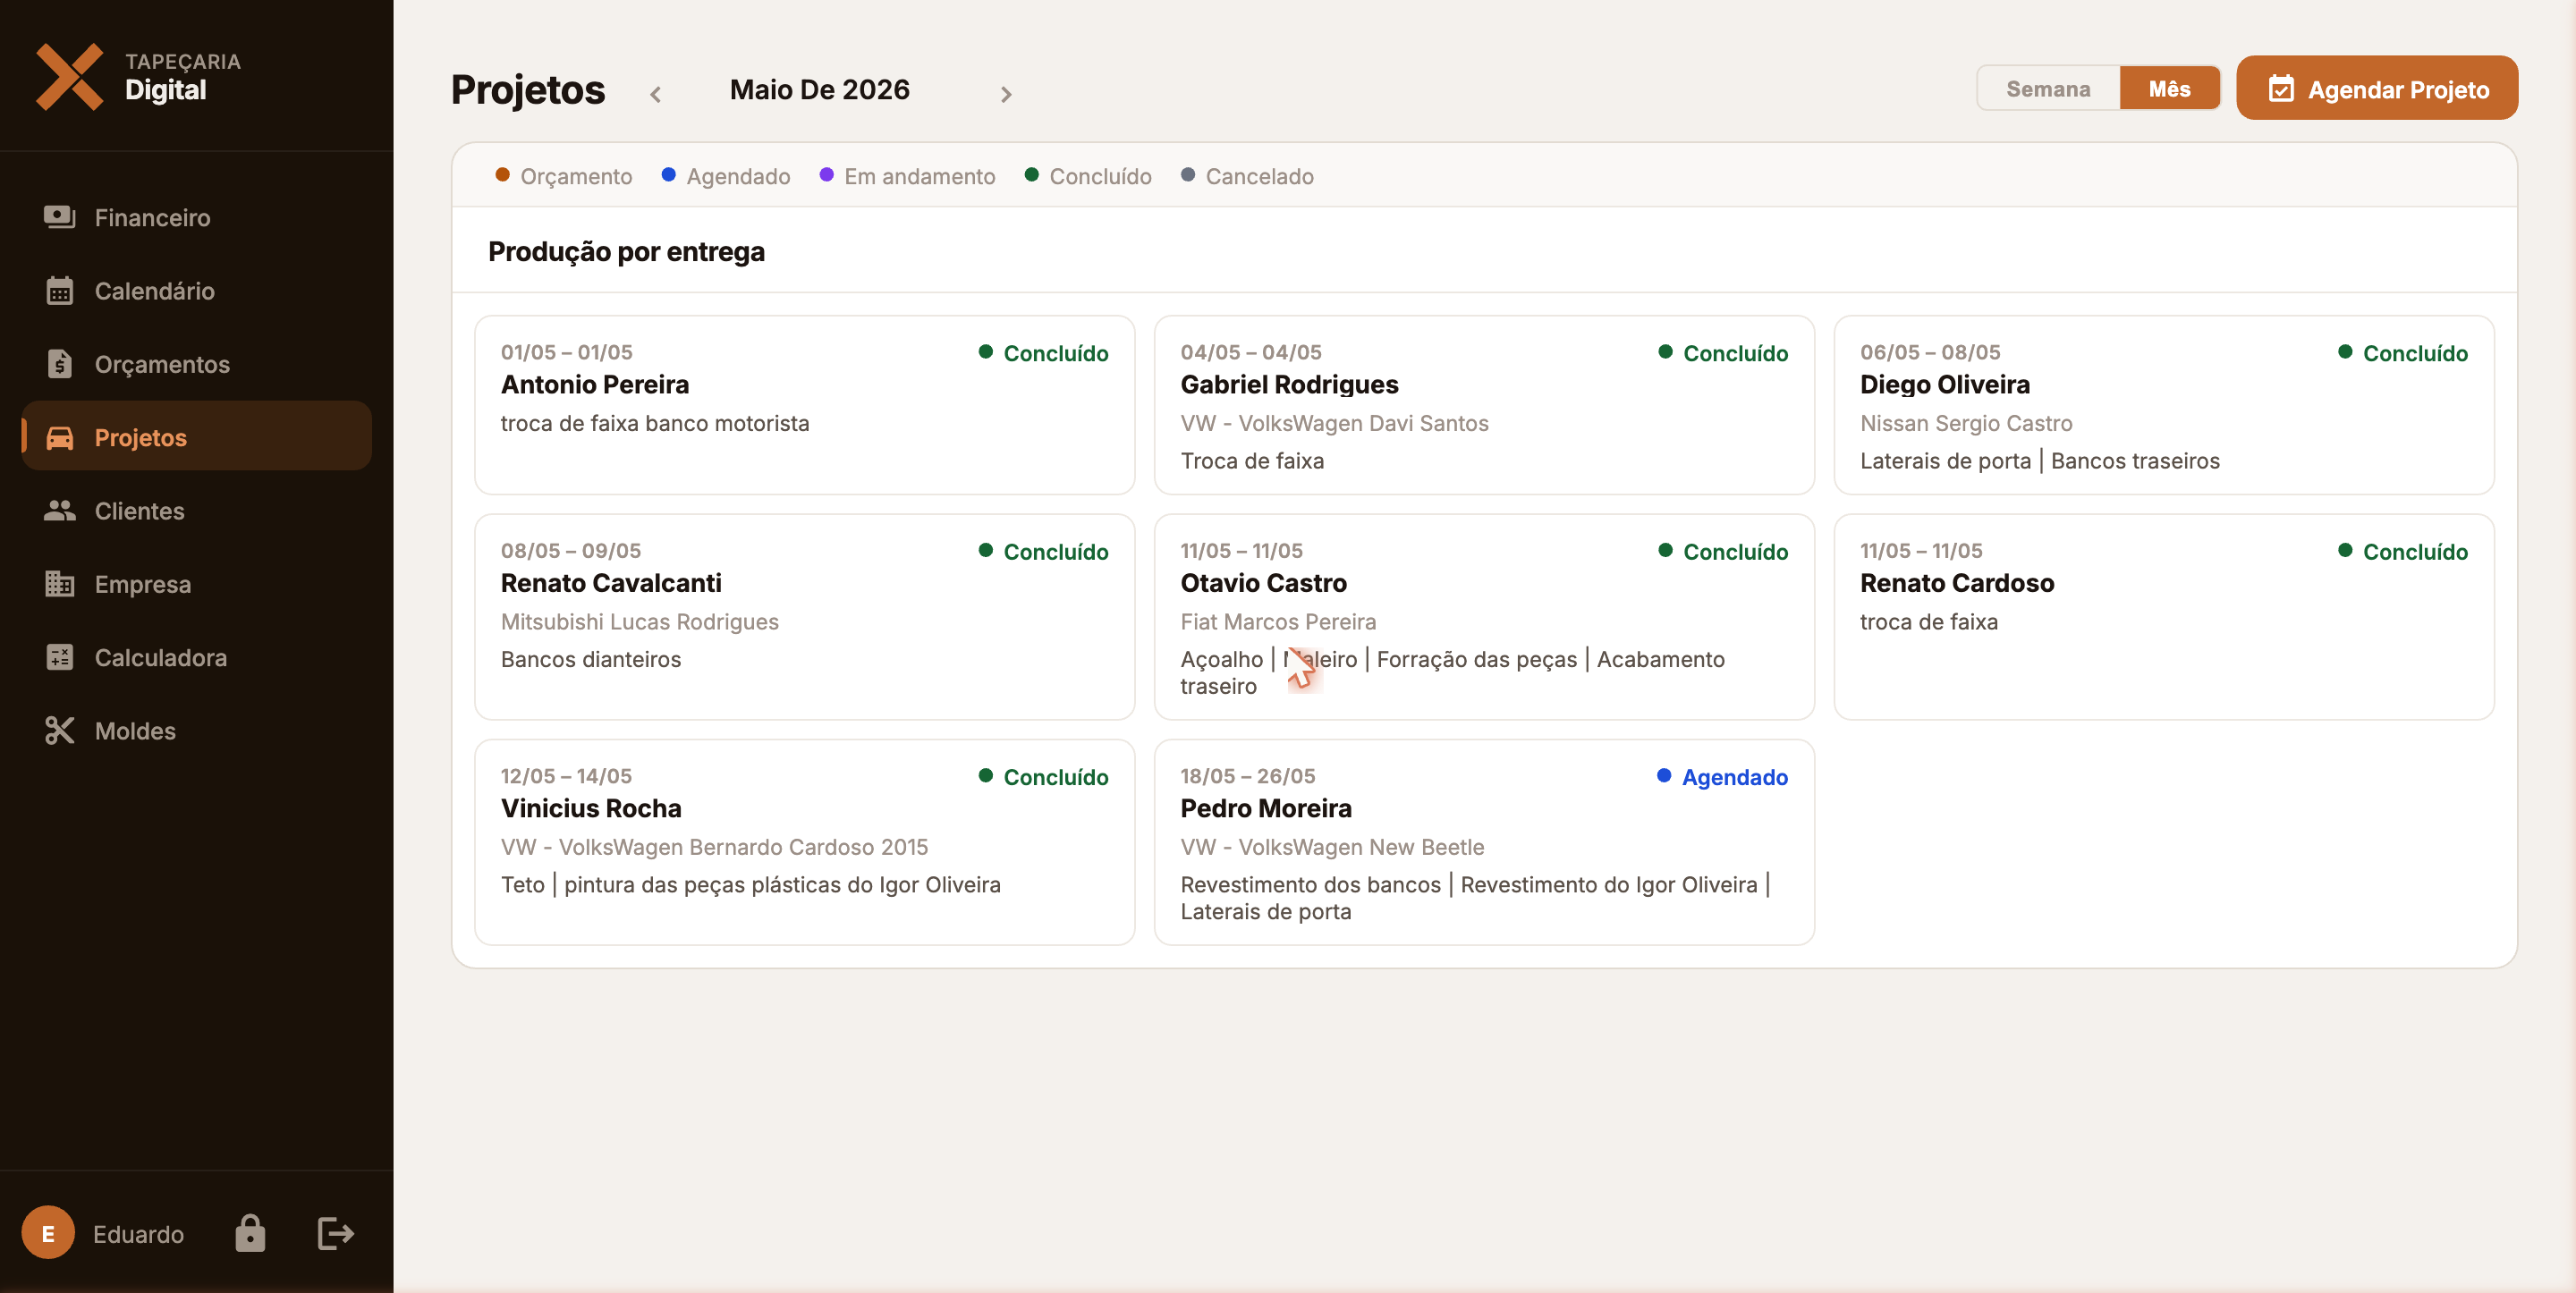Click the Concluído status on Antonio Pereira

[x=1043, y=353]
